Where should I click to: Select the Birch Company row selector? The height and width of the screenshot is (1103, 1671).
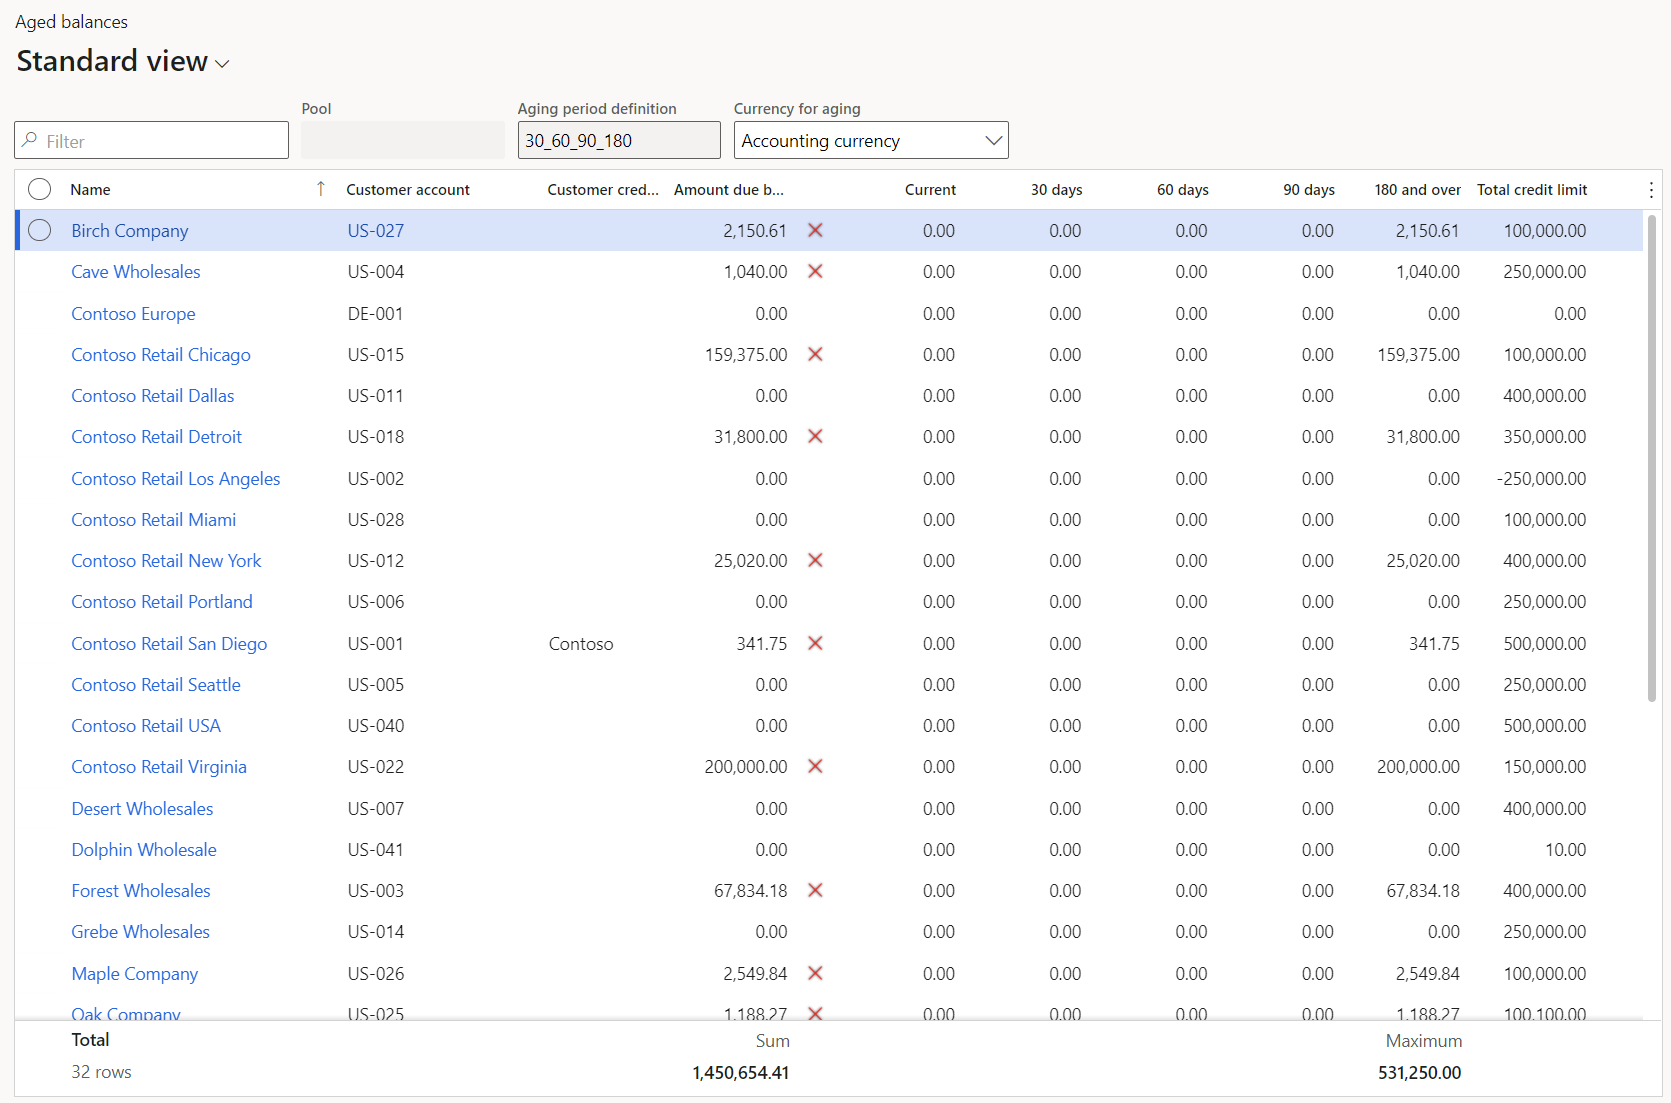pyautogui.click(x=40, y=230)
